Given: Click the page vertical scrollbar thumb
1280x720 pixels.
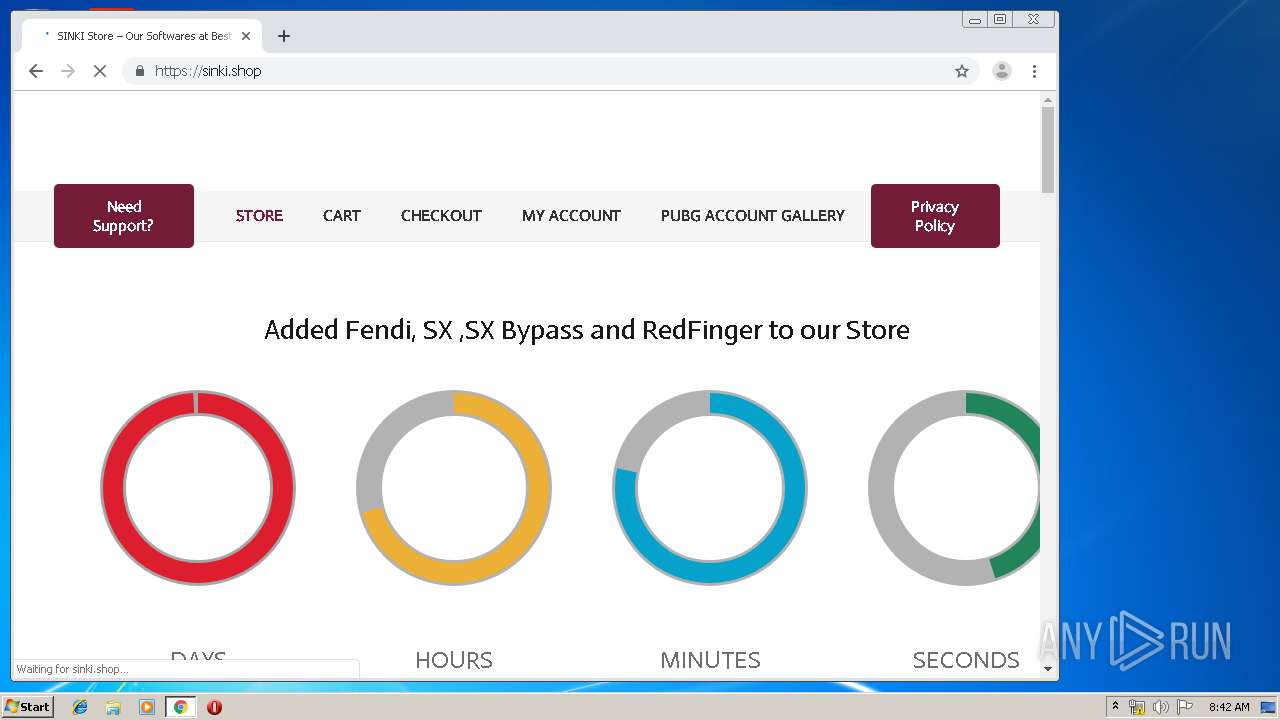Looking at the screenshot, I should click(1048, 149).
